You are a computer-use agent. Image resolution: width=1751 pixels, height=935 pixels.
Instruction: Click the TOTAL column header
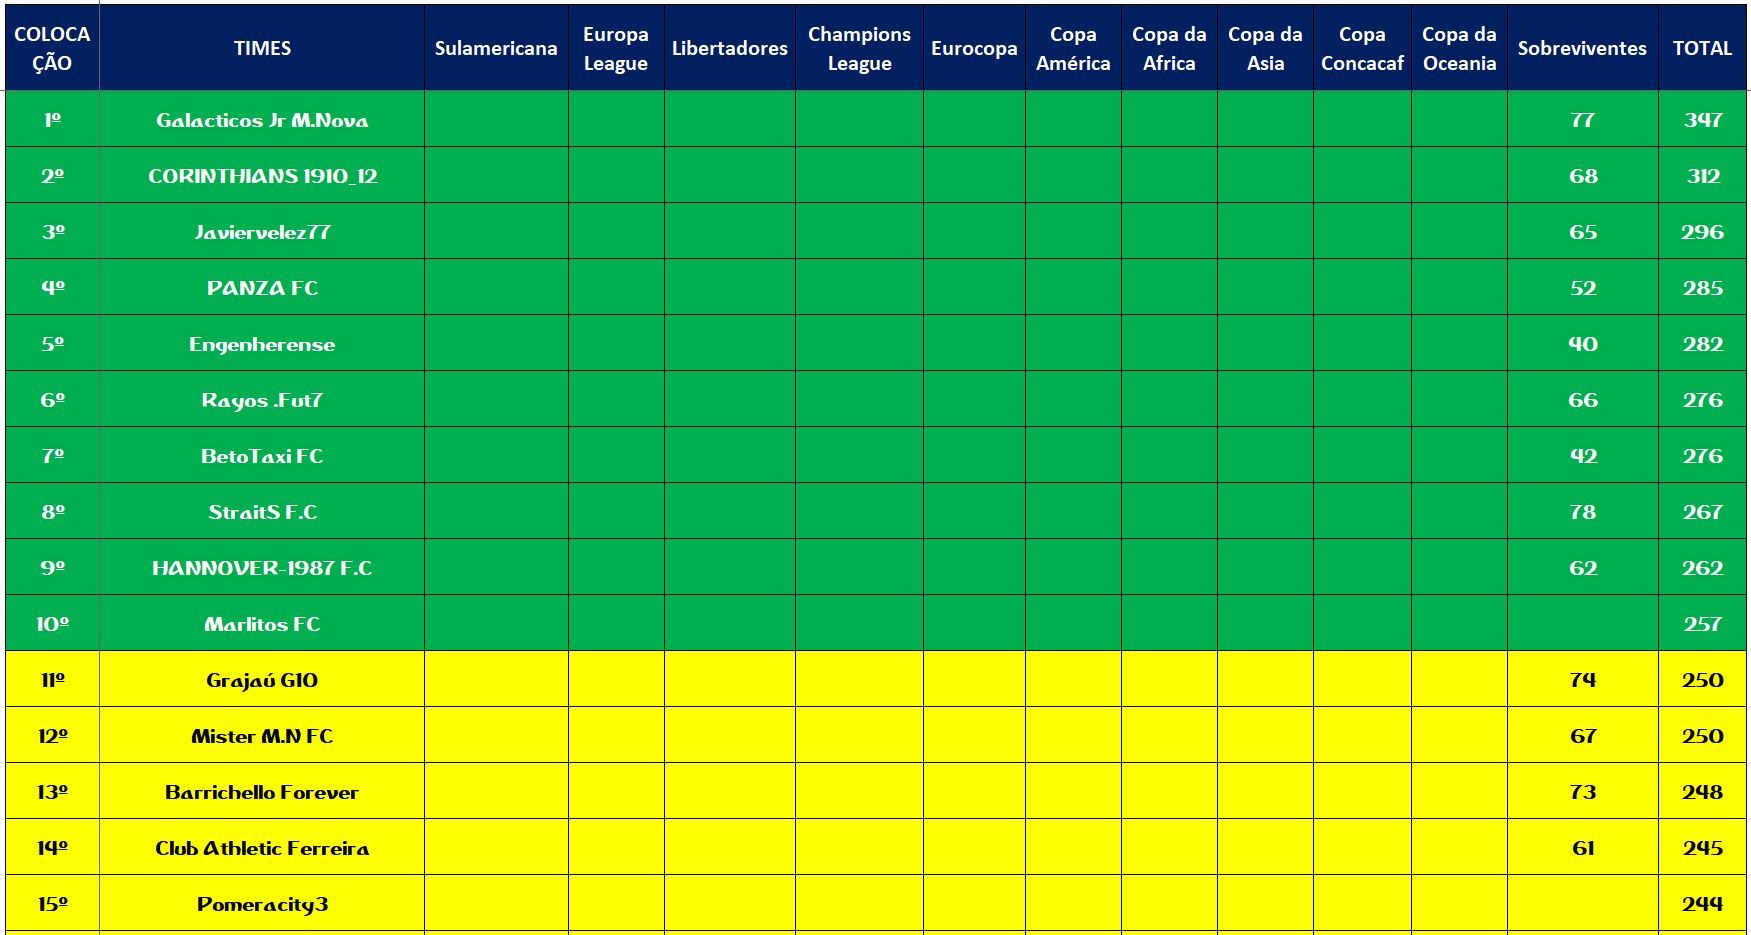[x=1702, y=48]
